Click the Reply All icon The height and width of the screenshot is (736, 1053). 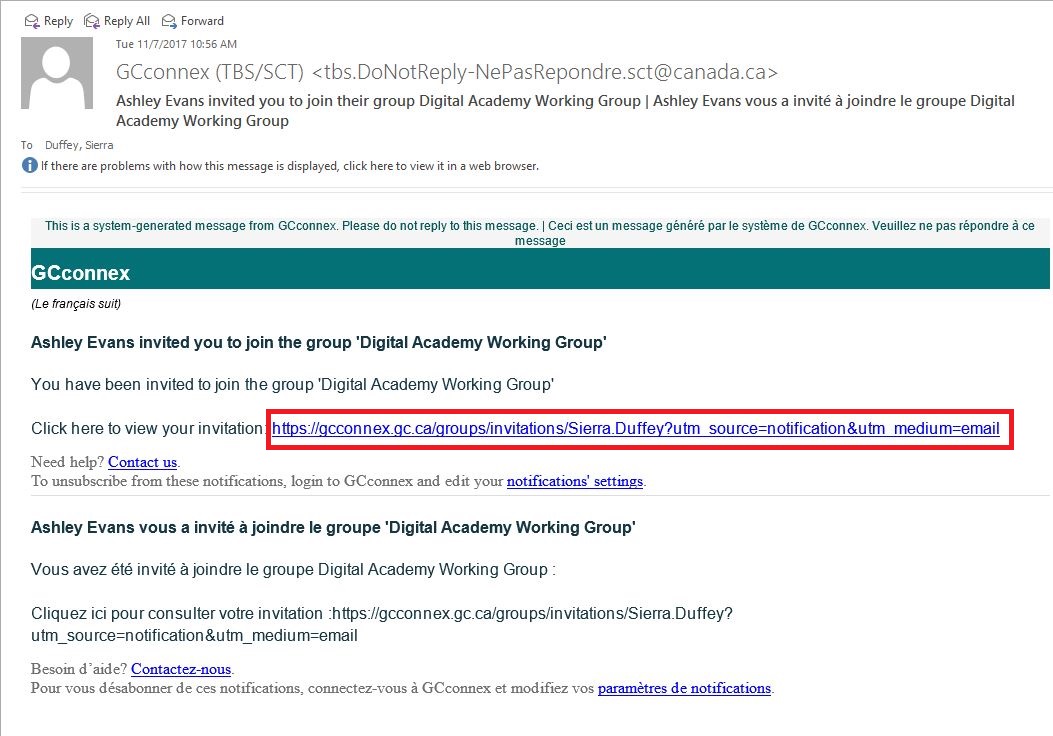tap(90, 20)
